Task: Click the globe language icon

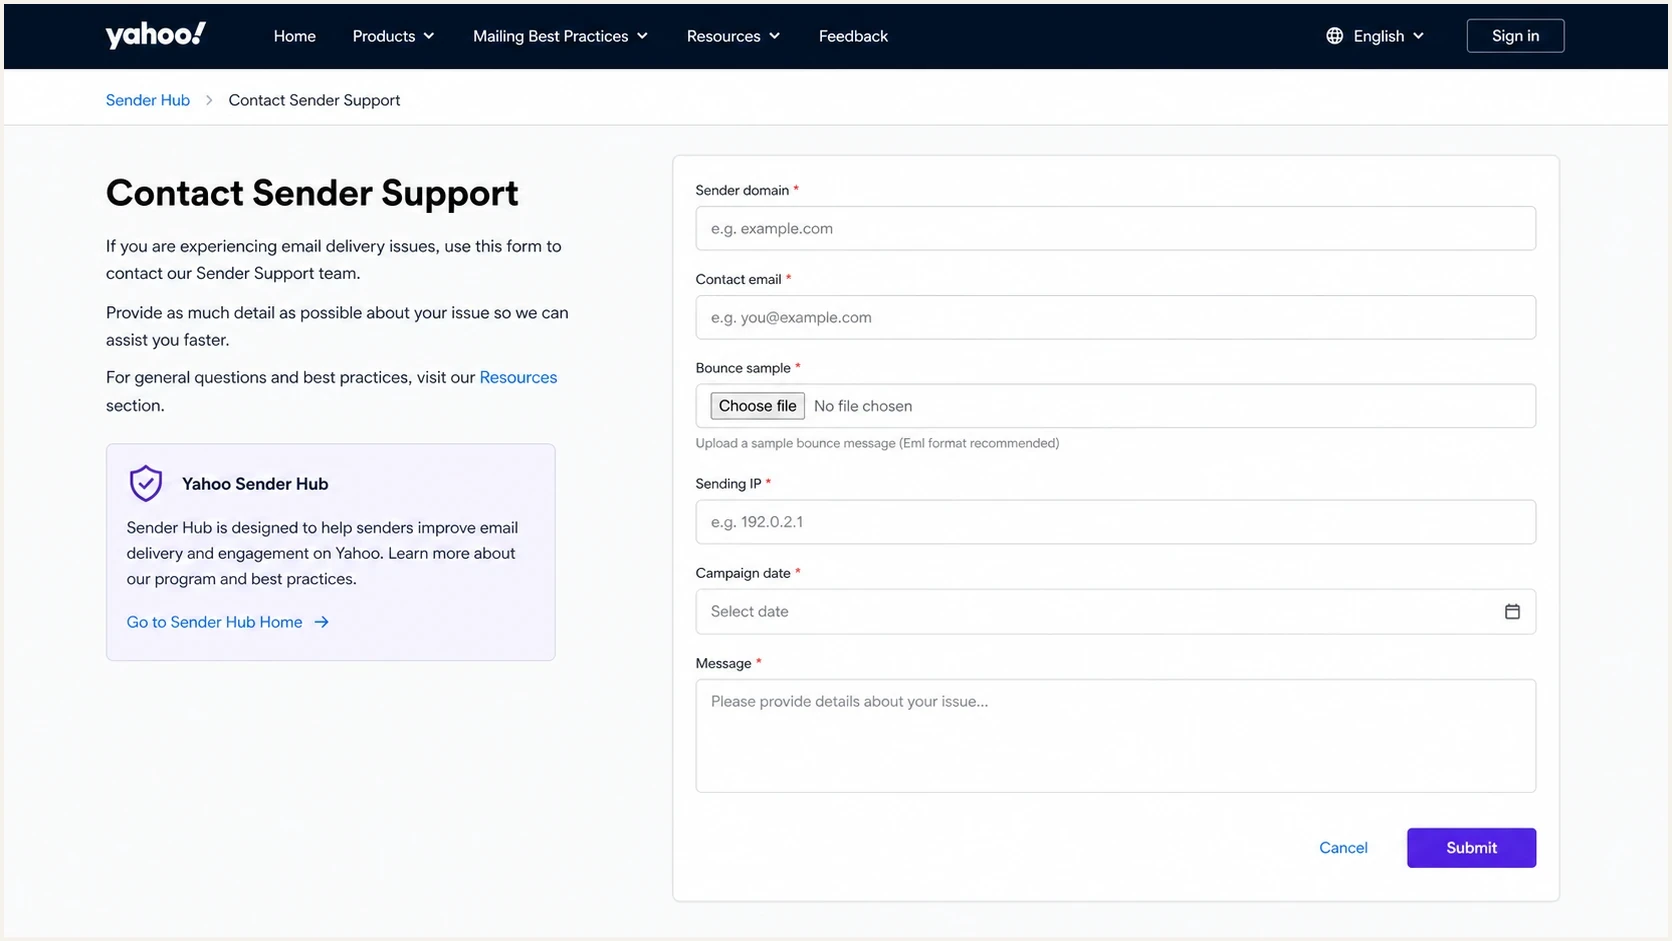Action: pos(1334,36)
